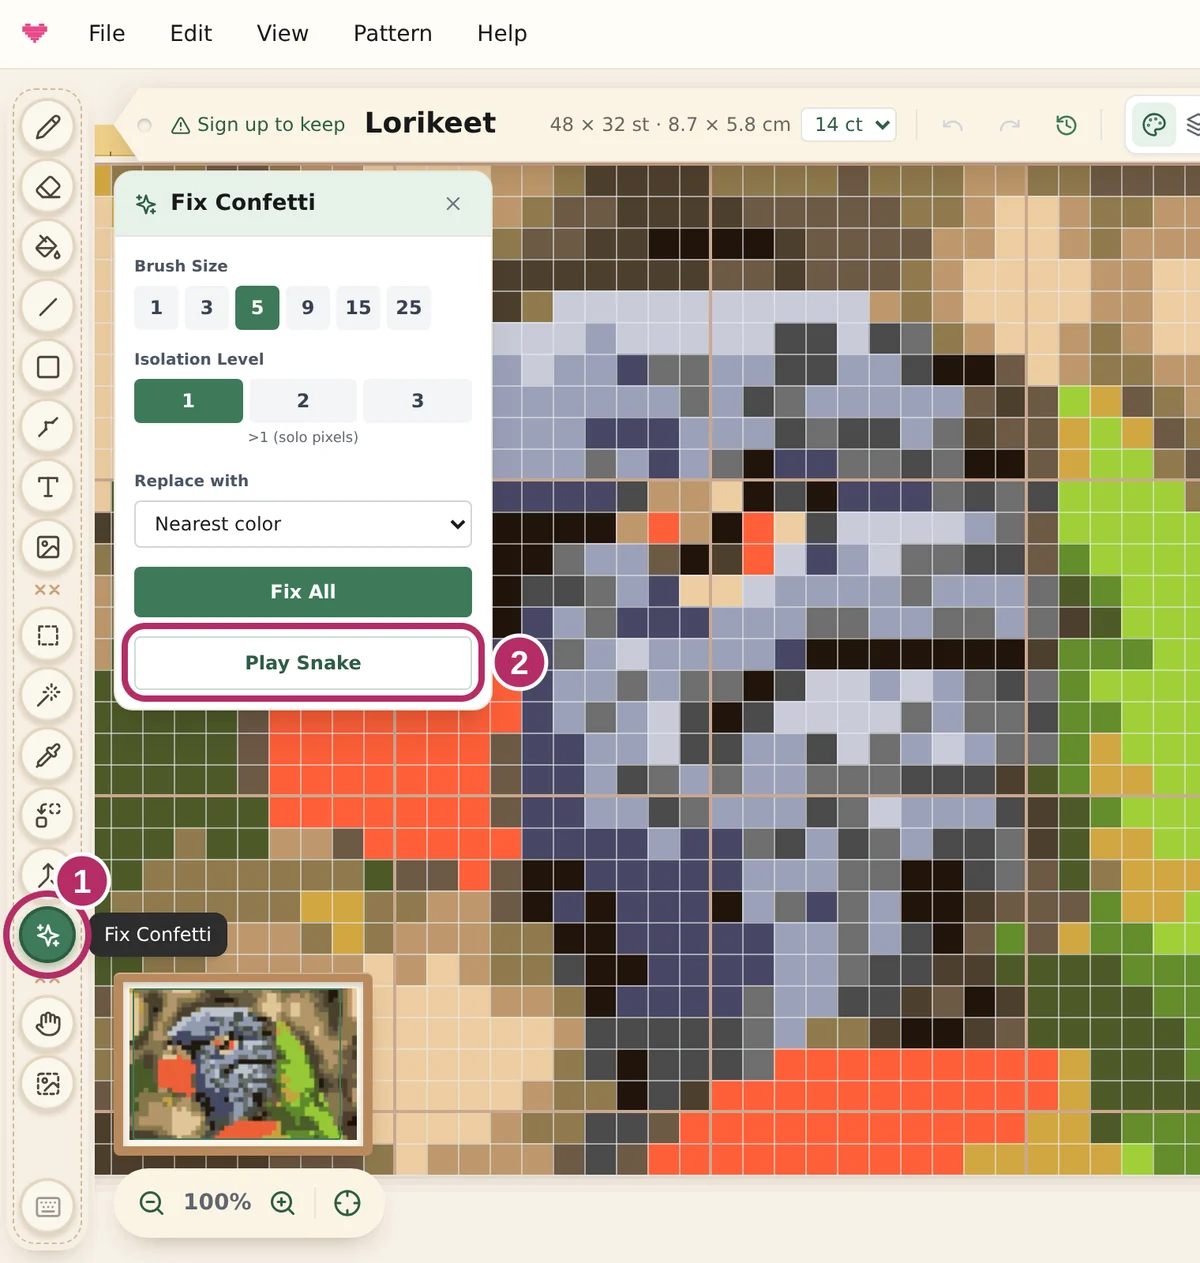Viewport: 1200px width, 1263px height.
Task: Close the Fix Confetti panel
Action: coord(453,203)
